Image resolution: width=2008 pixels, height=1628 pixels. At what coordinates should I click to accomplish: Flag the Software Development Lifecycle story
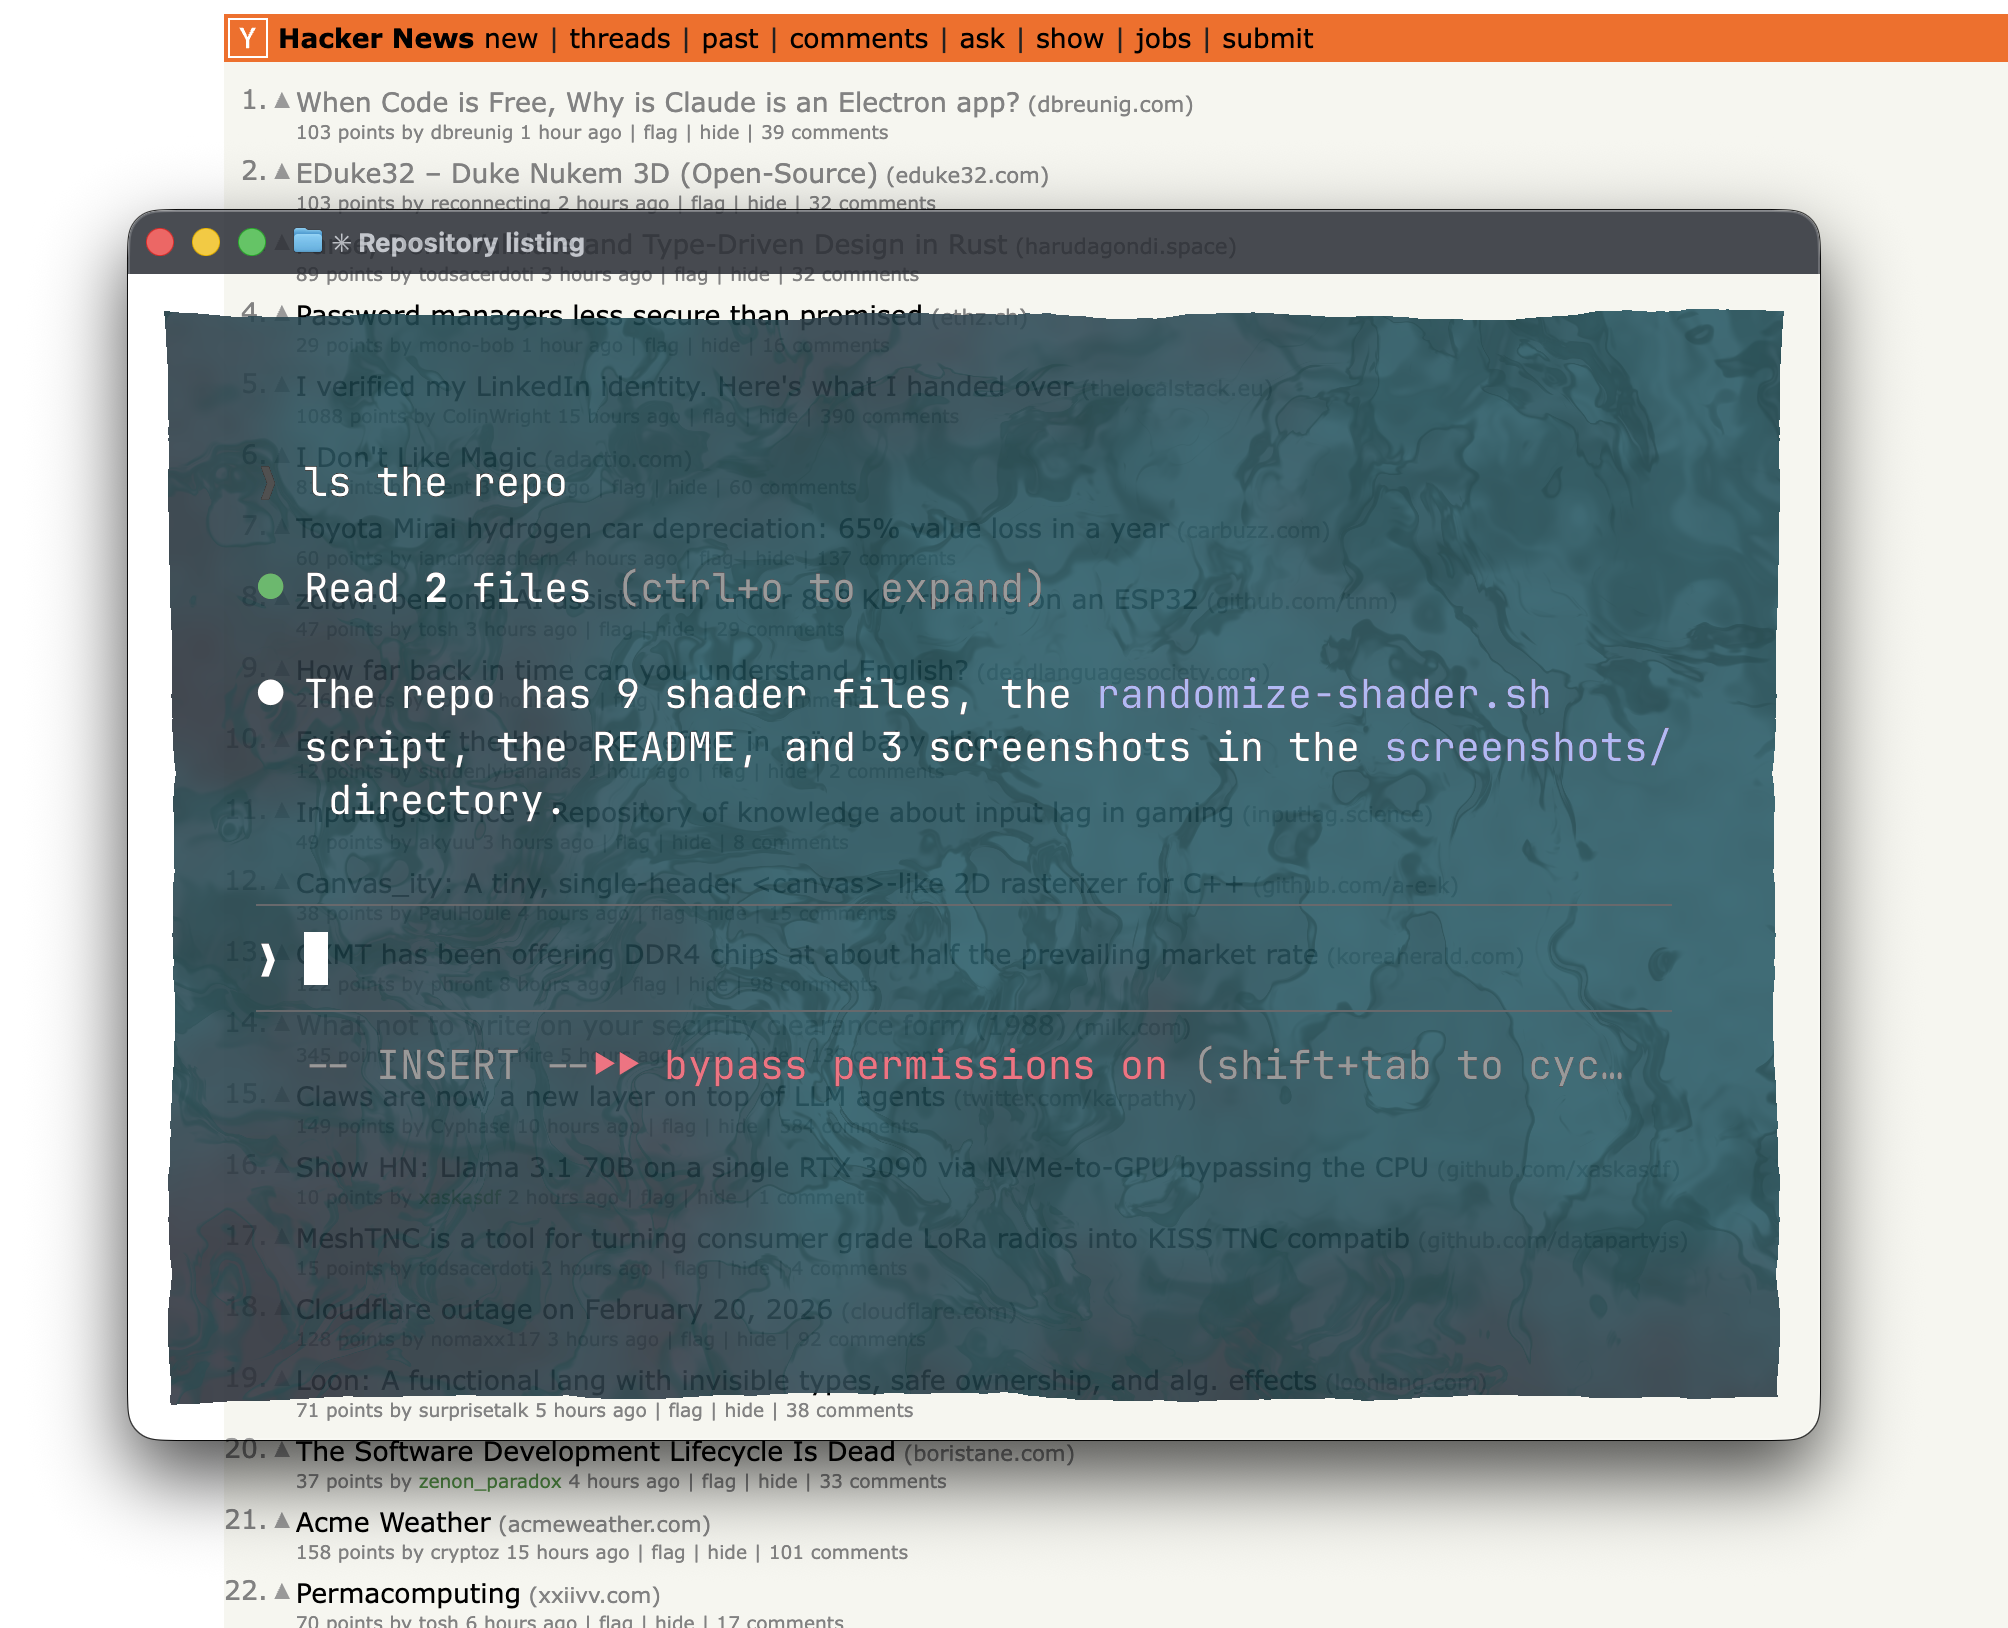718,1482
